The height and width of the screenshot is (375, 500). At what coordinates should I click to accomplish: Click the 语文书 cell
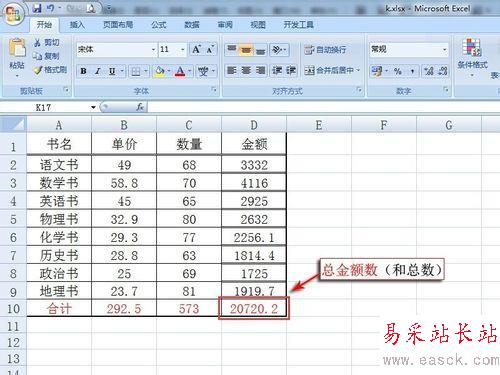[59, 165]
